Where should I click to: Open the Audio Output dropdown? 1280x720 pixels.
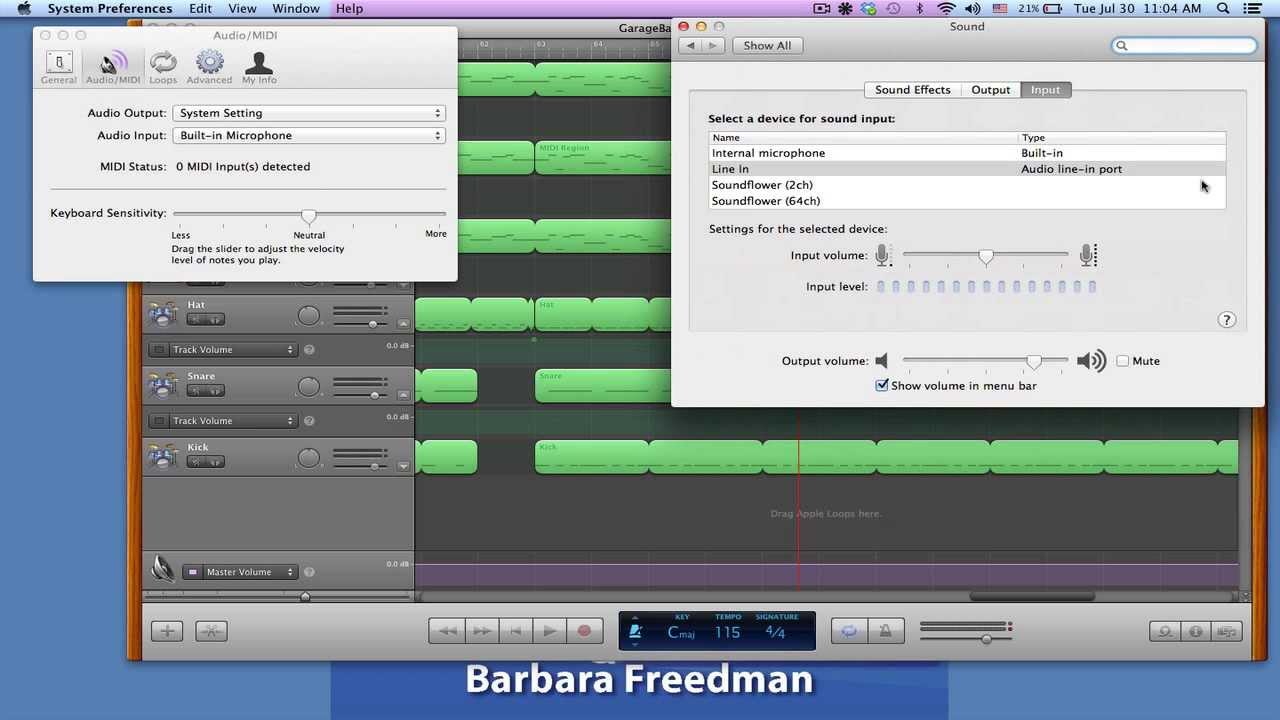pyautogui.click(x=309, y=113)
